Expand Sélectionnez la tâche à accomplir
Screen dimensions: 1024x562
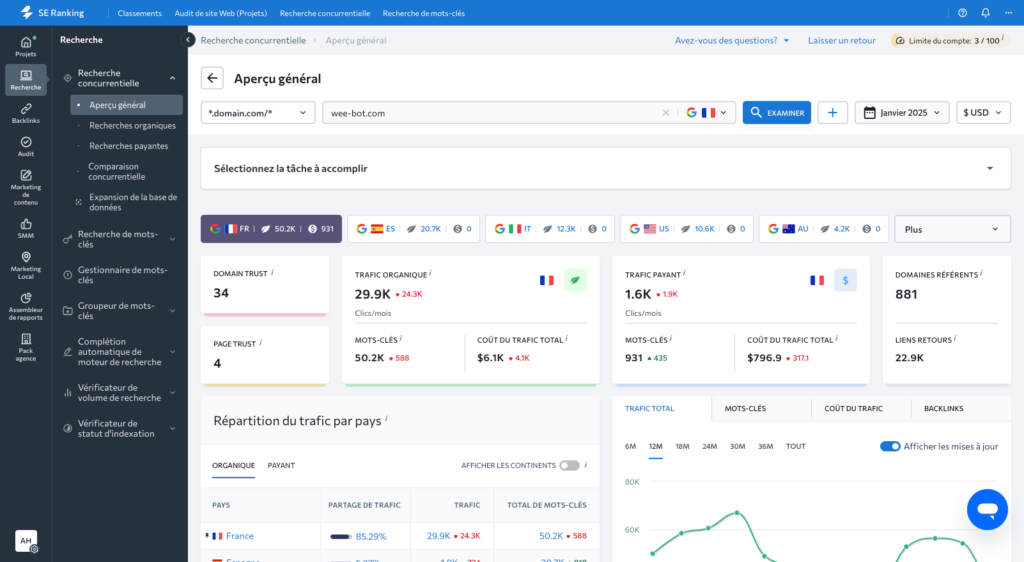pos(605,168)
